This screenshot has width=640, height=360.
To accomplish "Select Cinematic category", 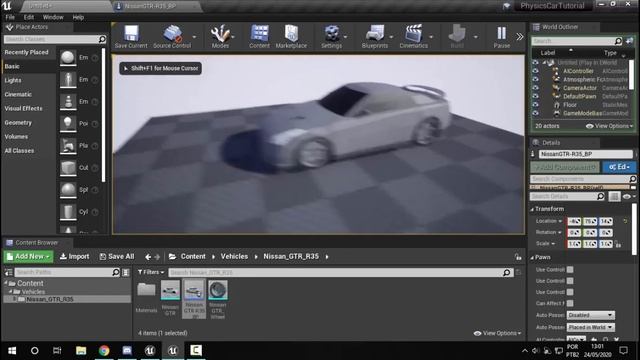I will [x=18, y=94].
